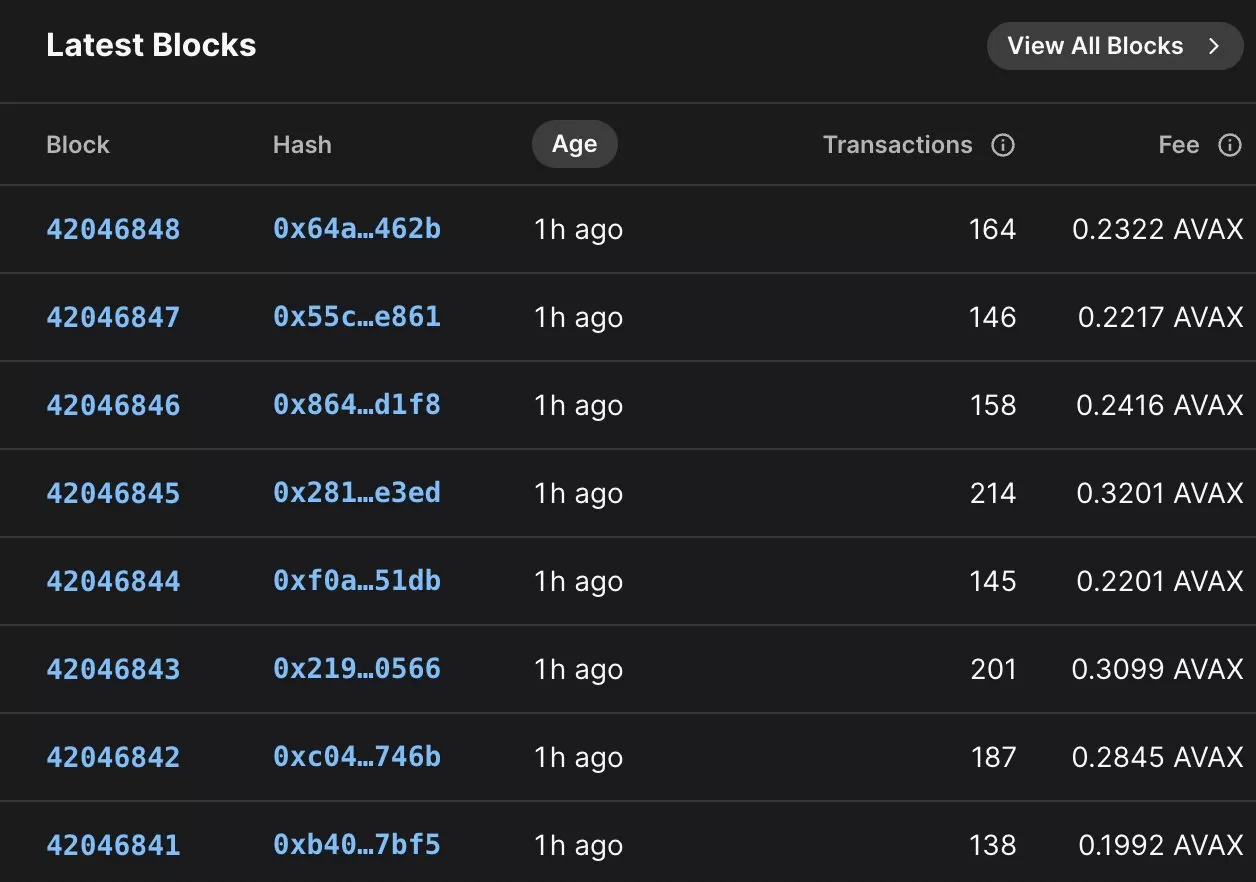Open hash 0x219…0566
1256x882 pixels.
coord(357,670)
